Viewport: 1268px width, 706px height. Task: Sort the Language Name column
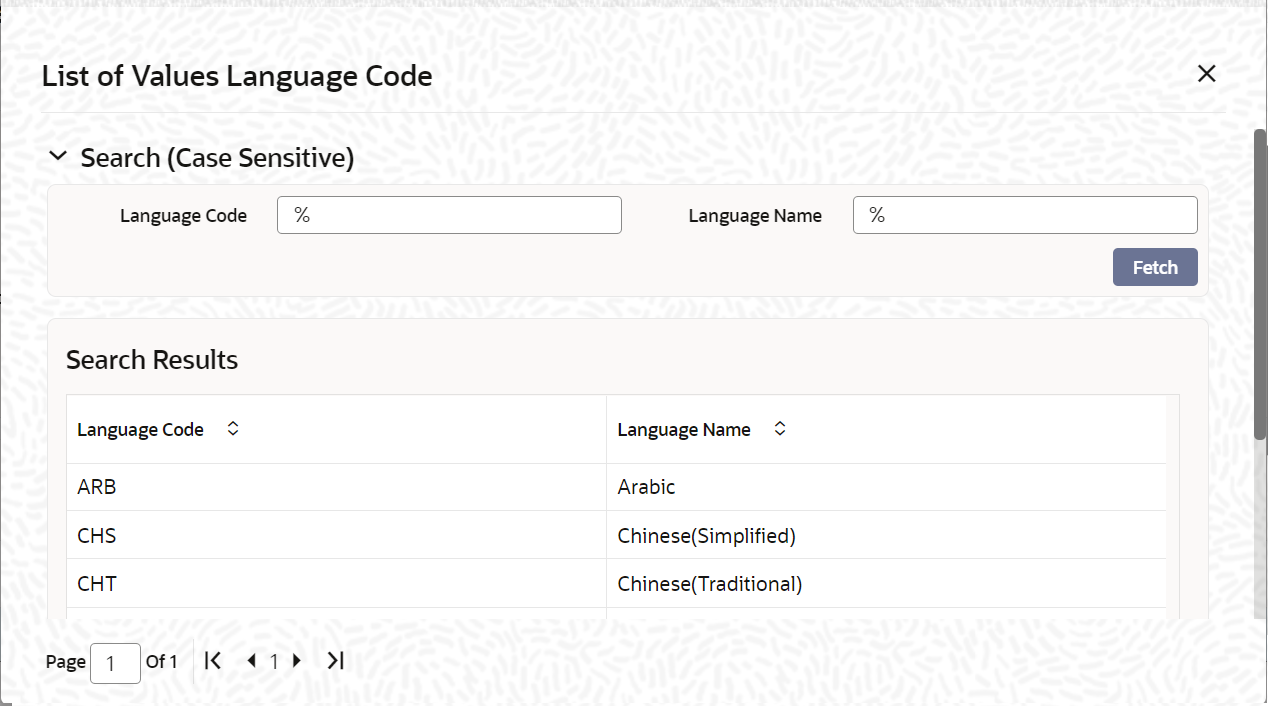tap(779, 428)
